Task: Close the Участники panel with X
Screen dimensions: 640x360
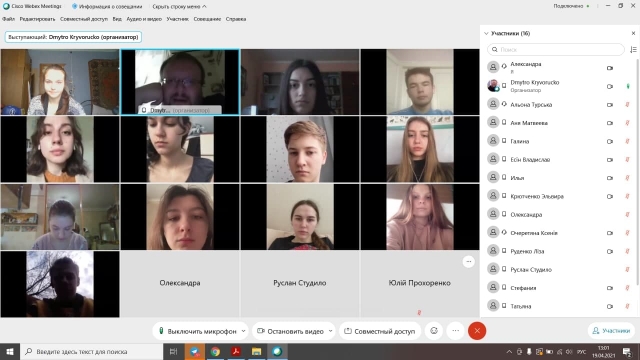Action: (x=633, y=33)
